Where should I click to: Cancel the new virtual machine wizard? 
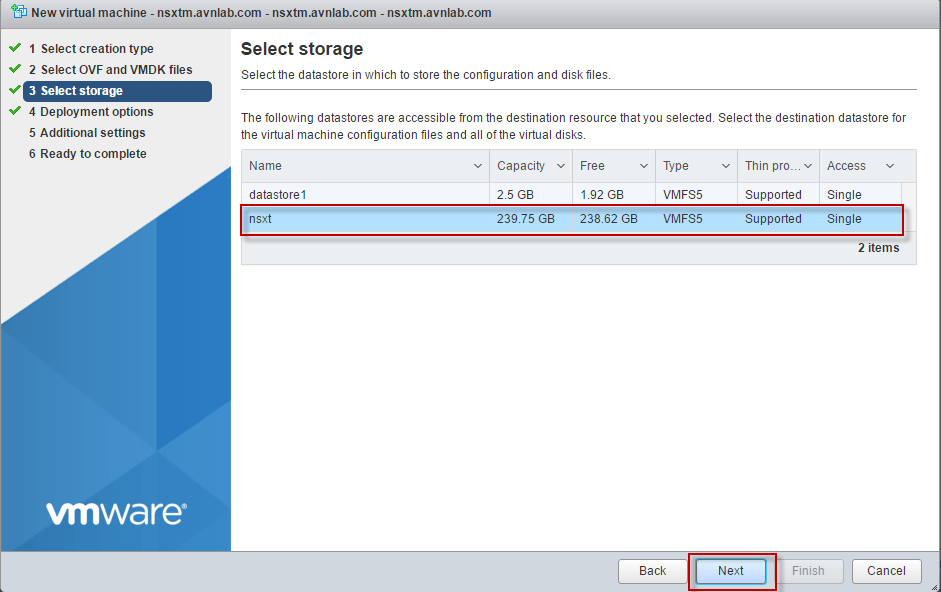(886, 571)
